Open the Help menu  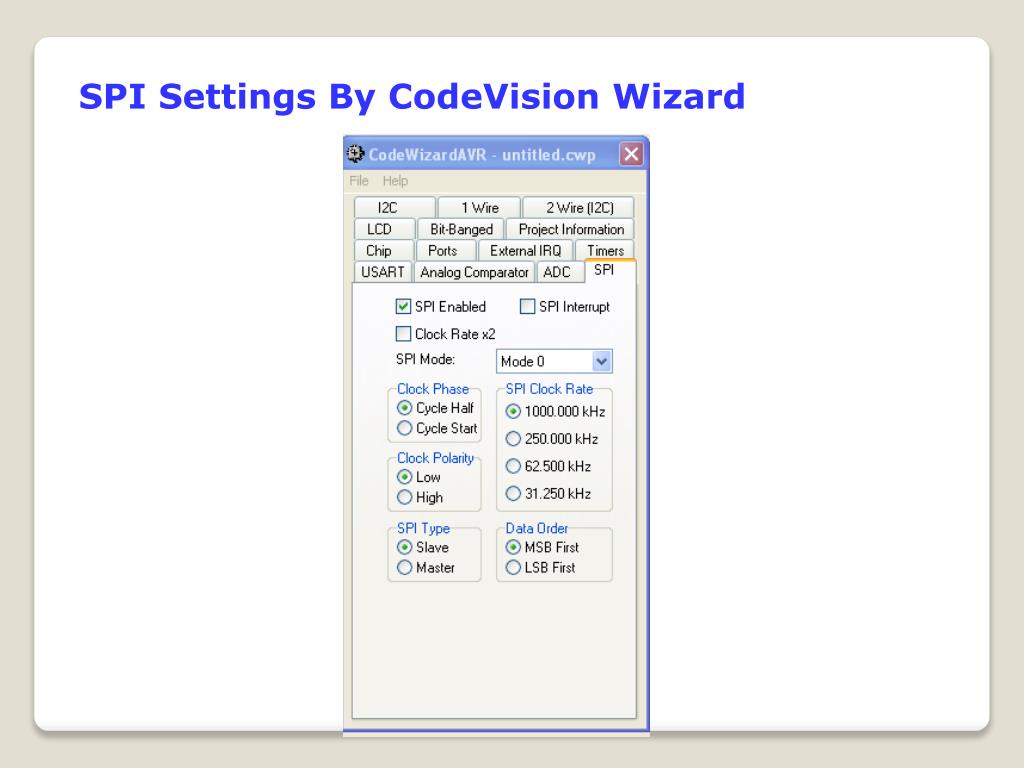395,181
